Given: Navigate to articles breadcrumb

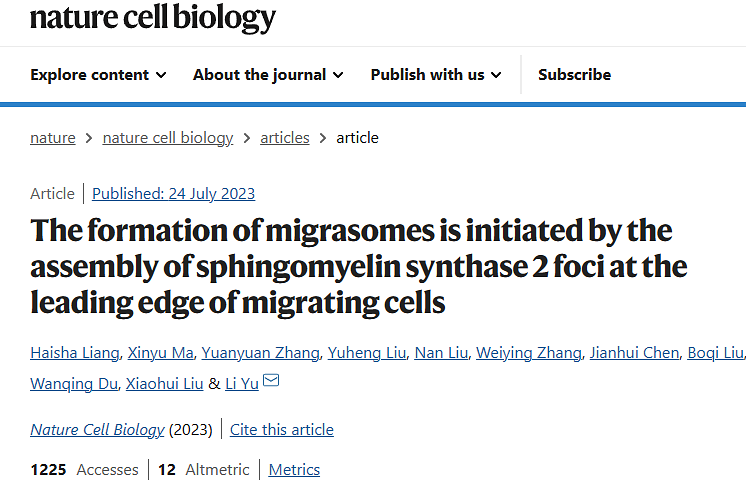Looking at the screenshot, I should point(285,138).
